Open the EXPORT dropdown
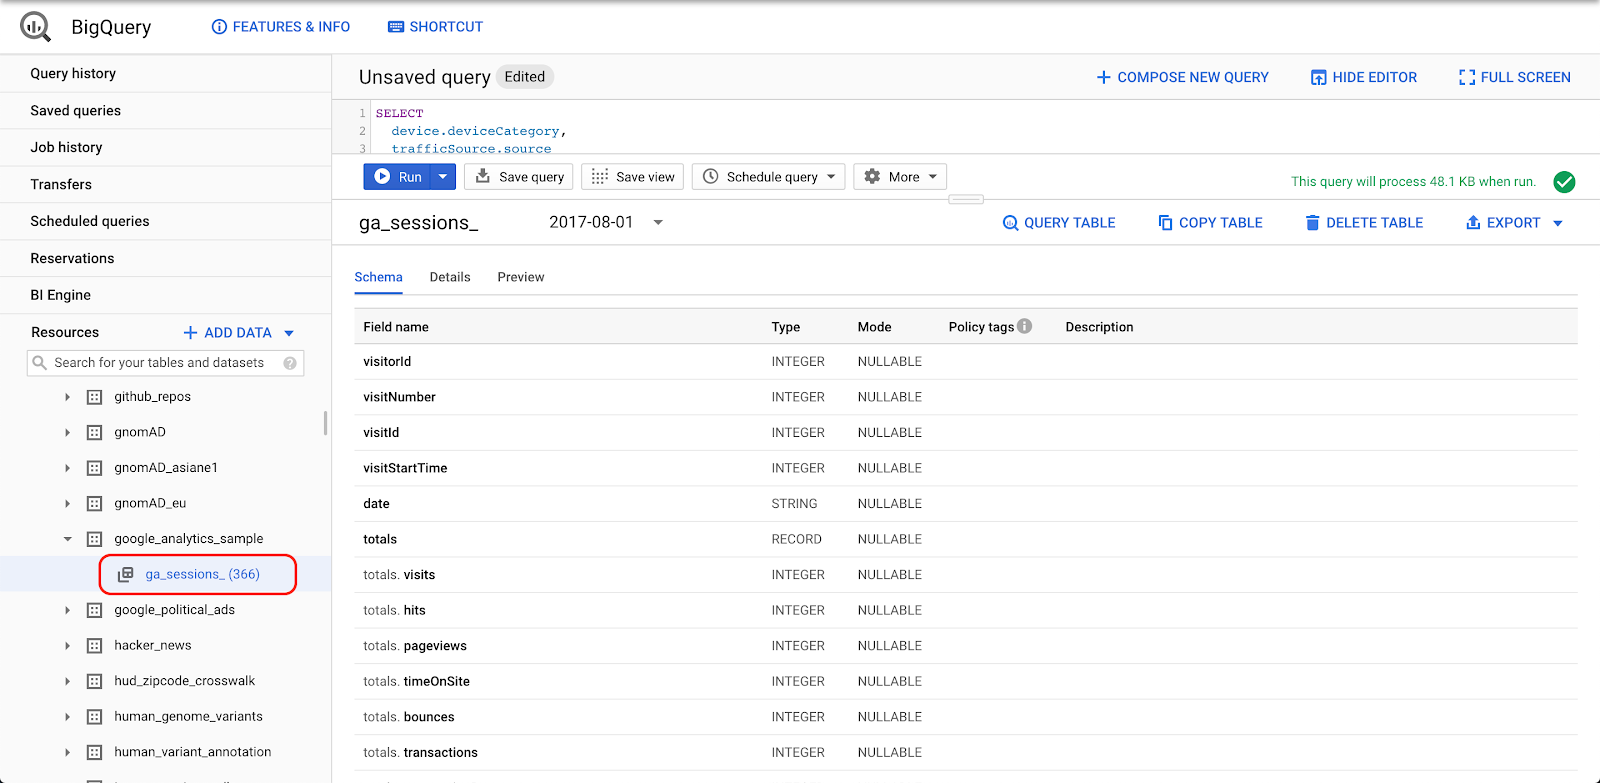The image size is (1600, 783). click(x=1514, y=223)
